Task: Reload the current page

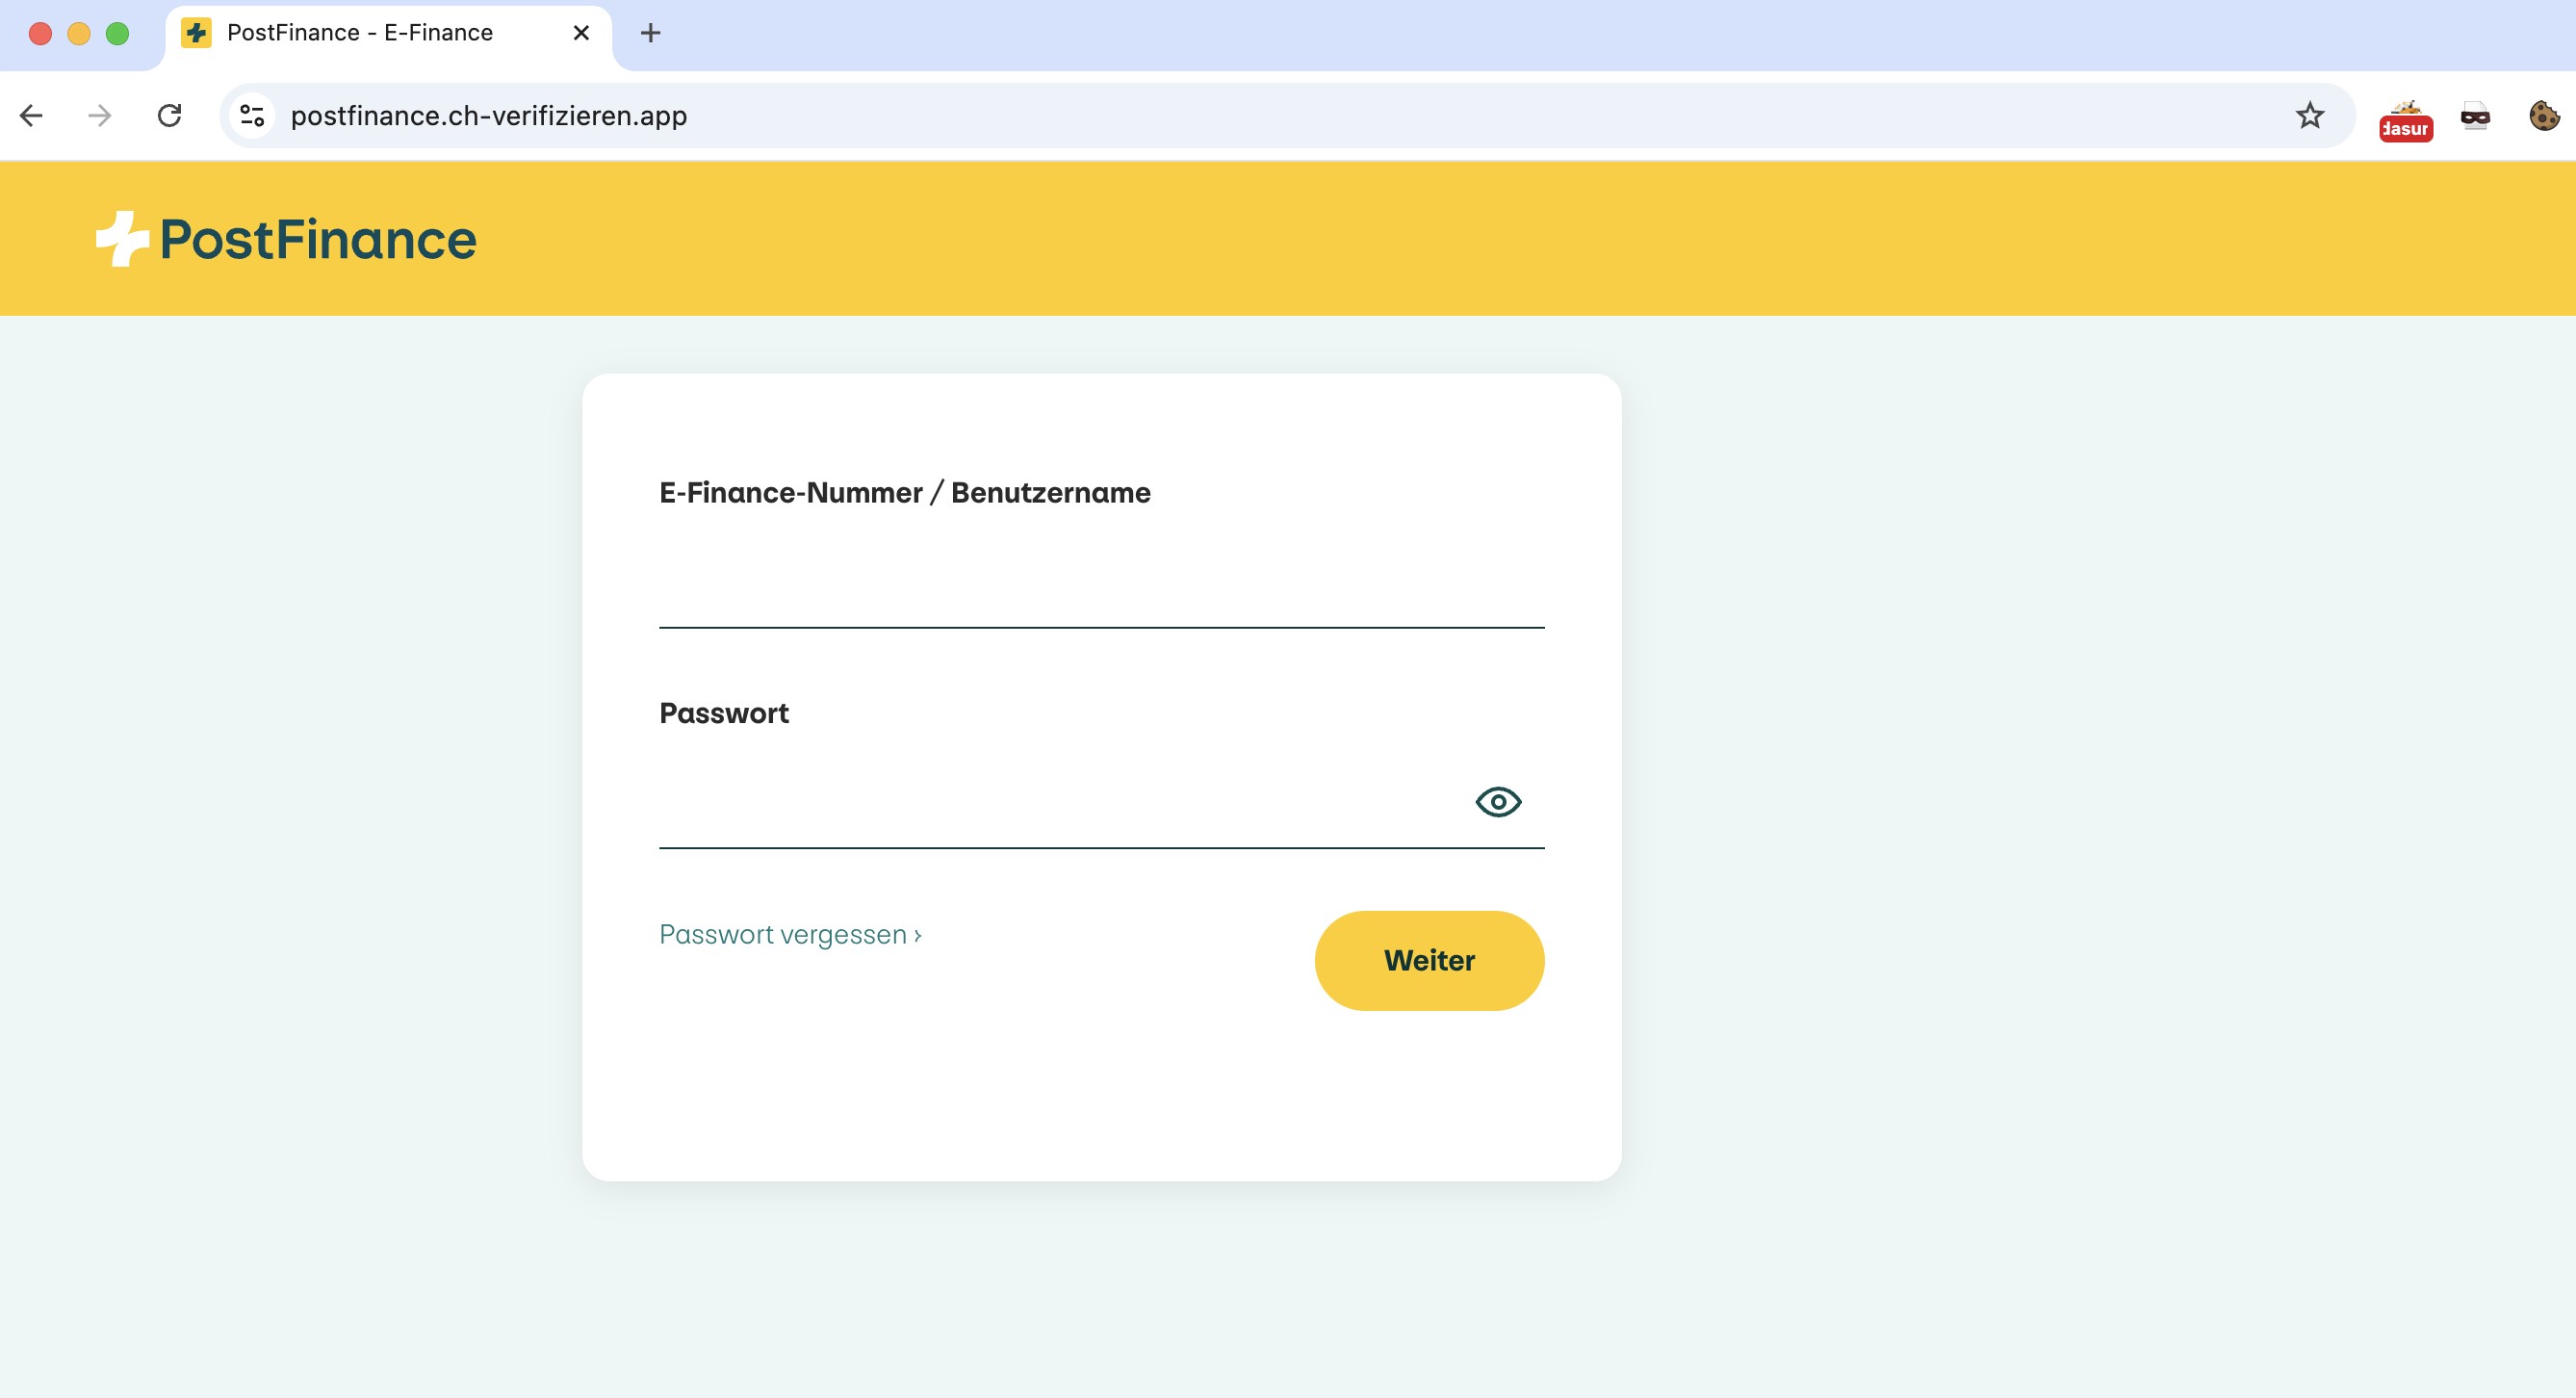Action: tap(170, 116)
